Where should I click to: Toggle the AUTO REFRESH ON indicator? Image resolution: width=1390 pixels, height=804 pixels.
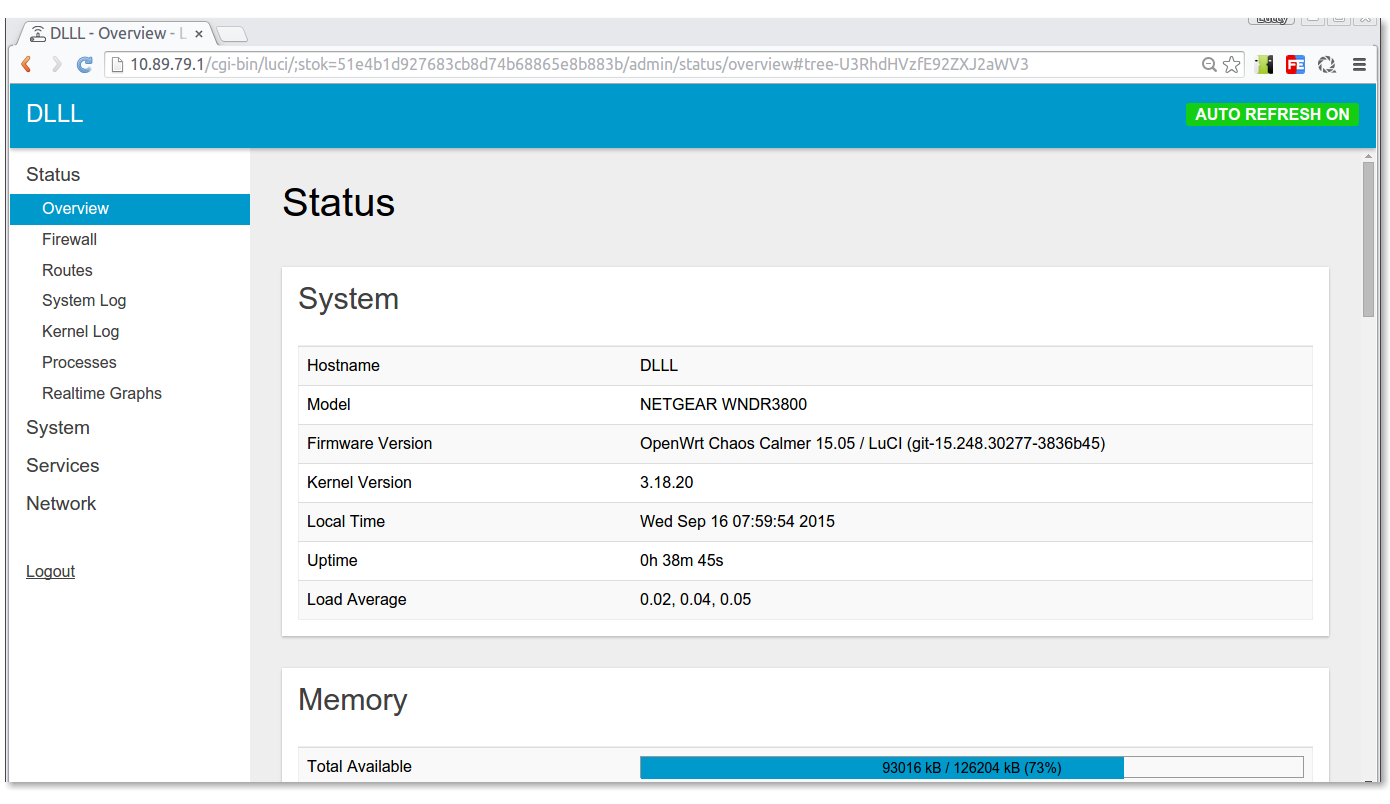1272,115
